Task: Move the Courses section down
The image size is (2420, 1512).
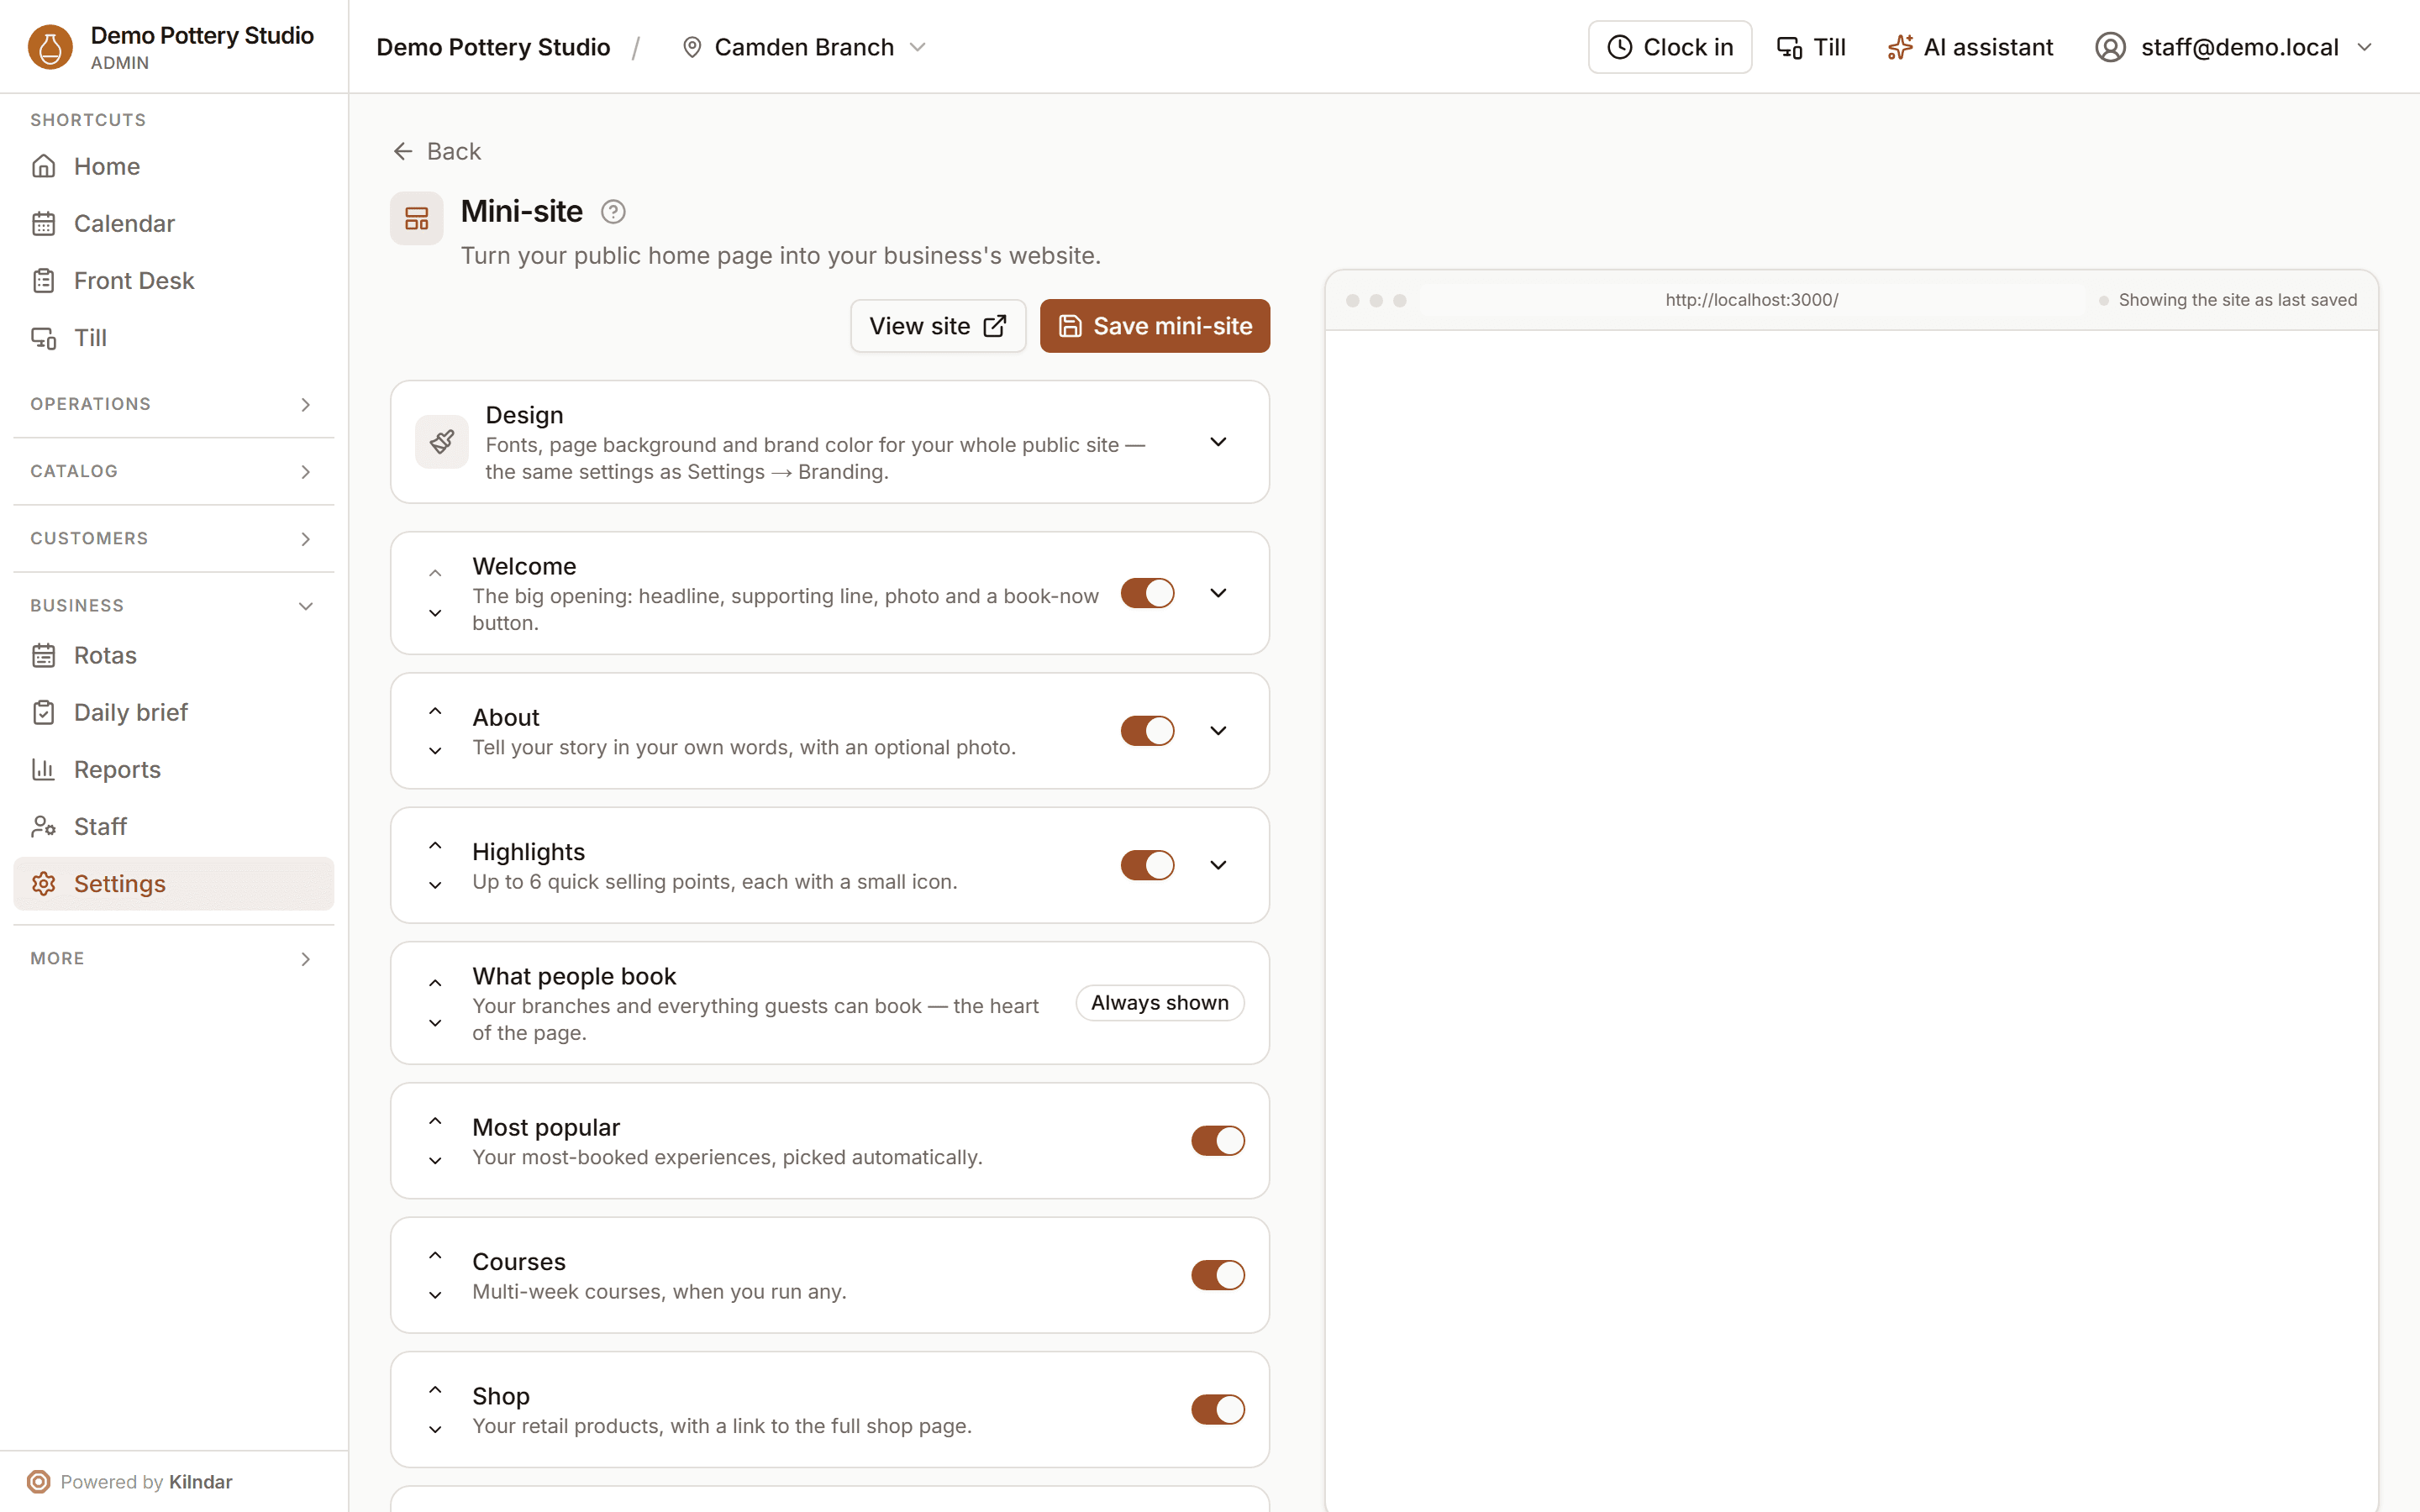Action: [435, 1295]
